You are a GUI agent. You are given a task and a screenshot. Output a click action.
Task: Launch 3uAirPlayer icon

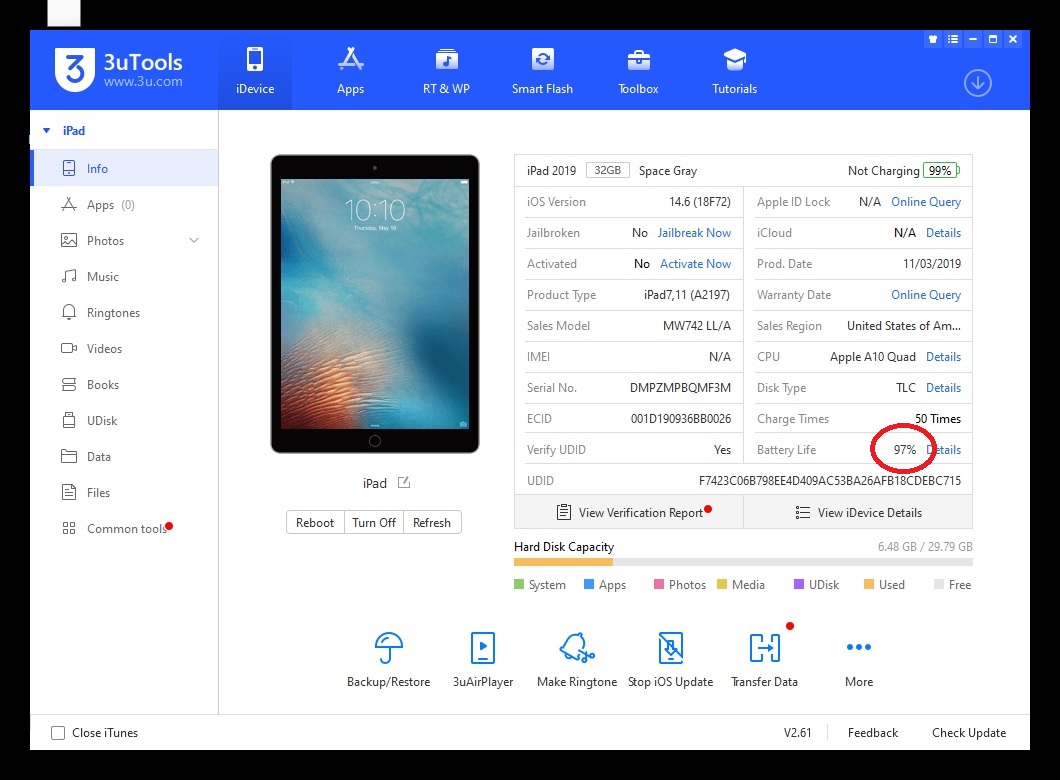(x=483, y=648)
